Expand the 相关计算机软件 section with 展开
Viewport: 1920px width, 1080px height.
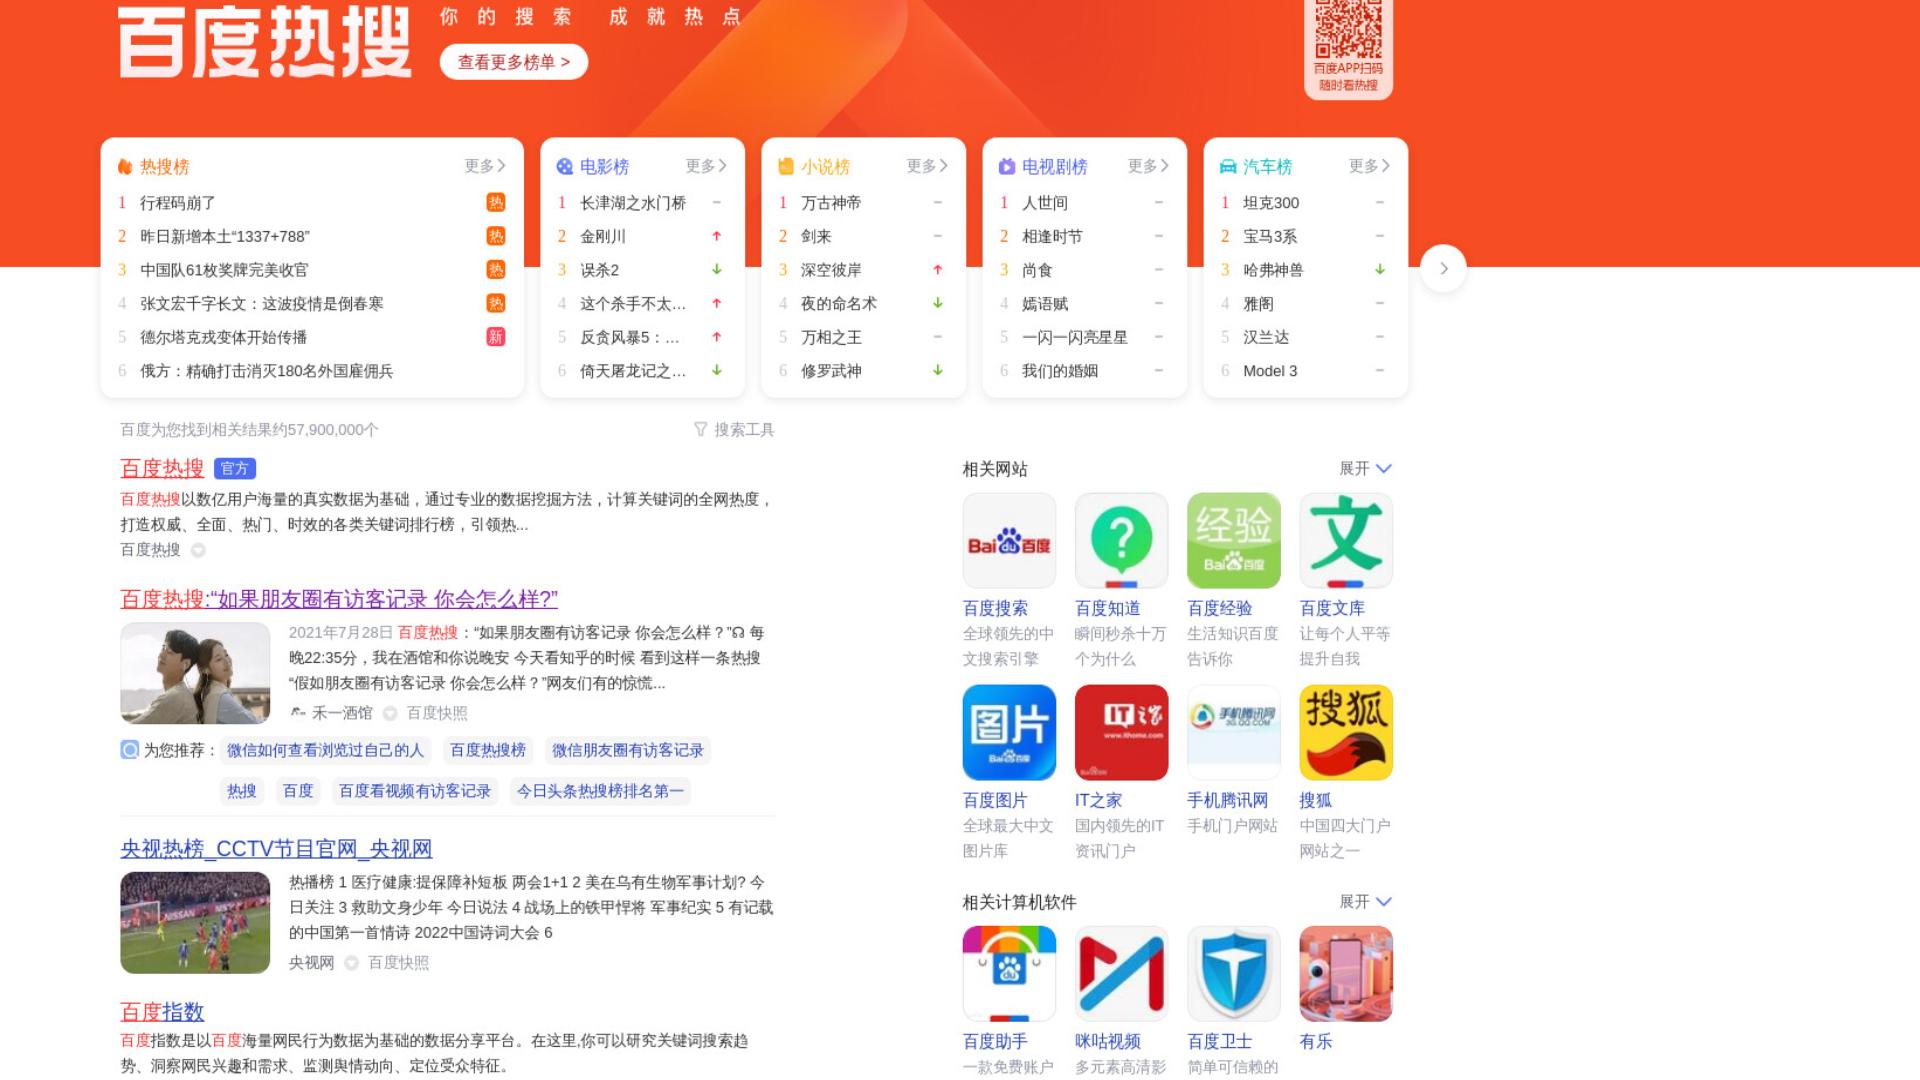(1365, 902)
